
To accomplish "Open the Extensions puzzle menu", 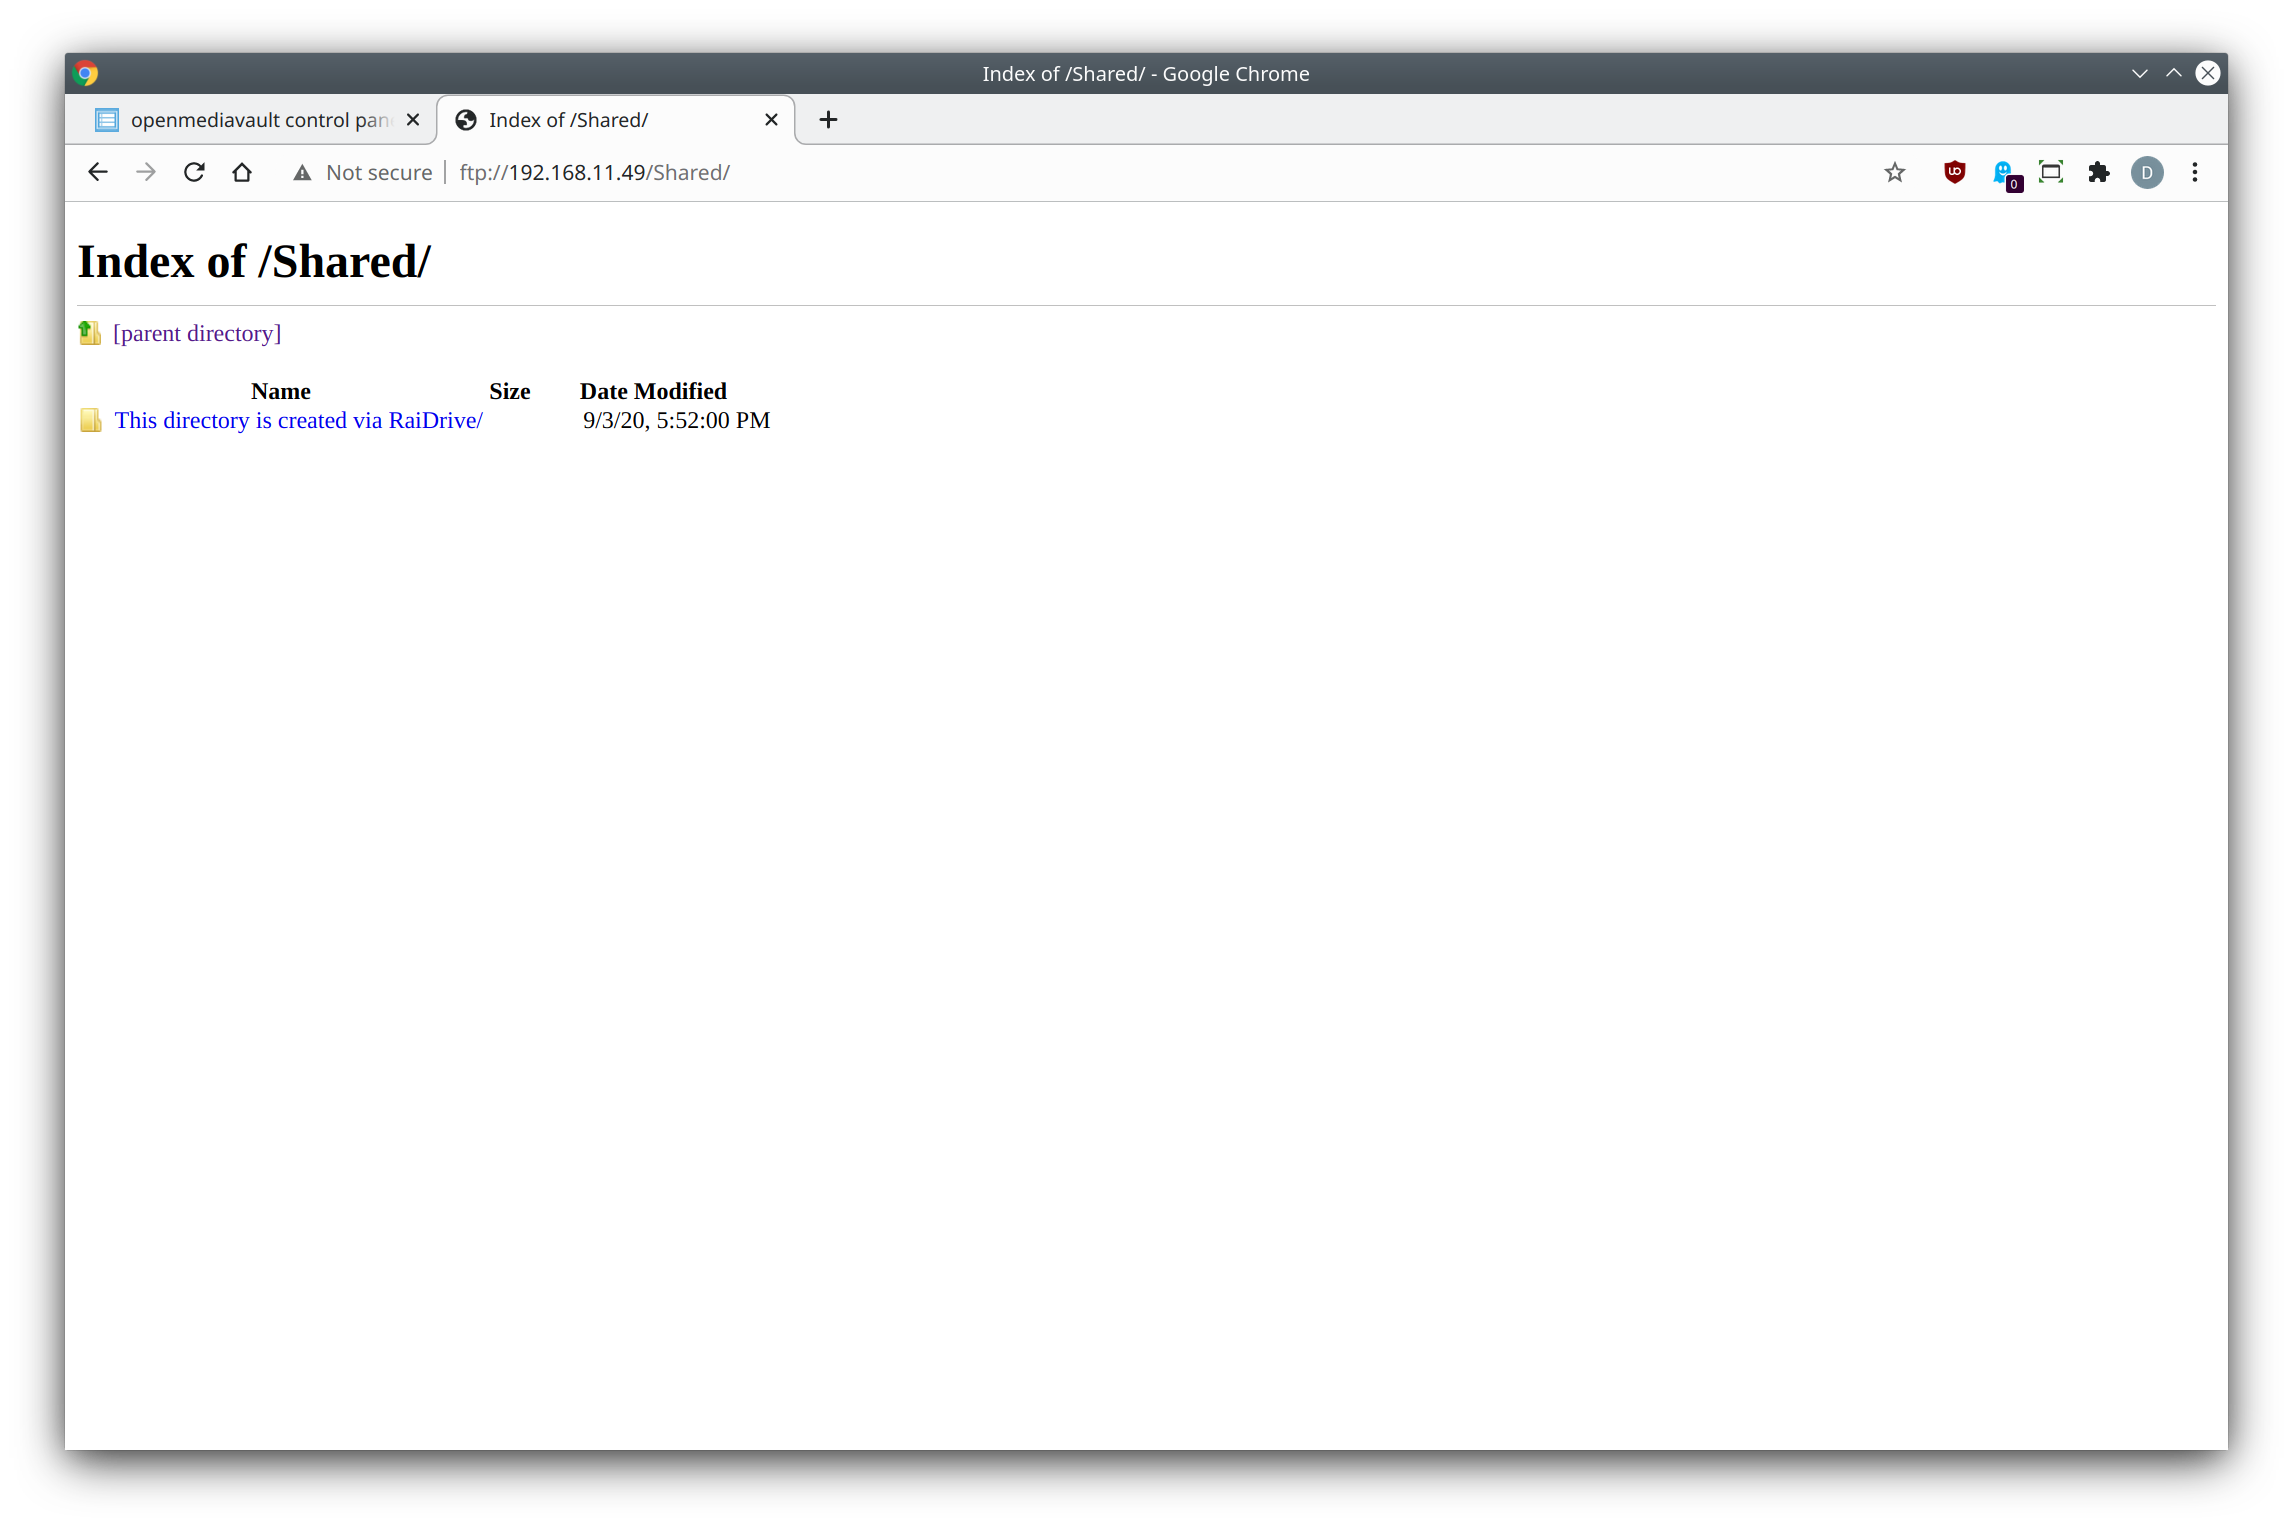I will [2099, 172].
